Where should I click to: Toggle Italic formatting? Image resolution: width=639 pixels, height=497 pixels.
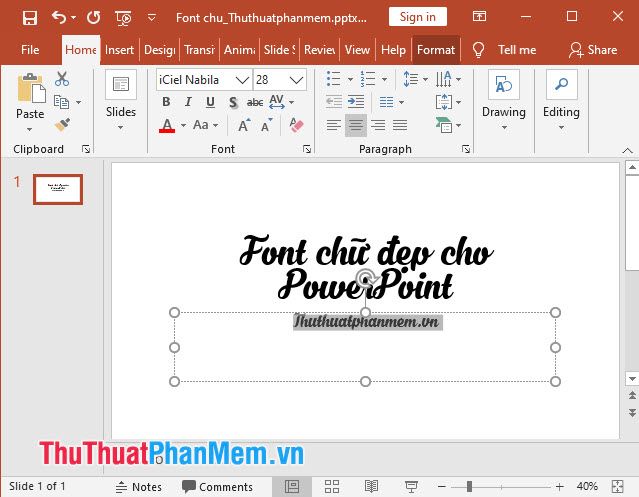188,102
